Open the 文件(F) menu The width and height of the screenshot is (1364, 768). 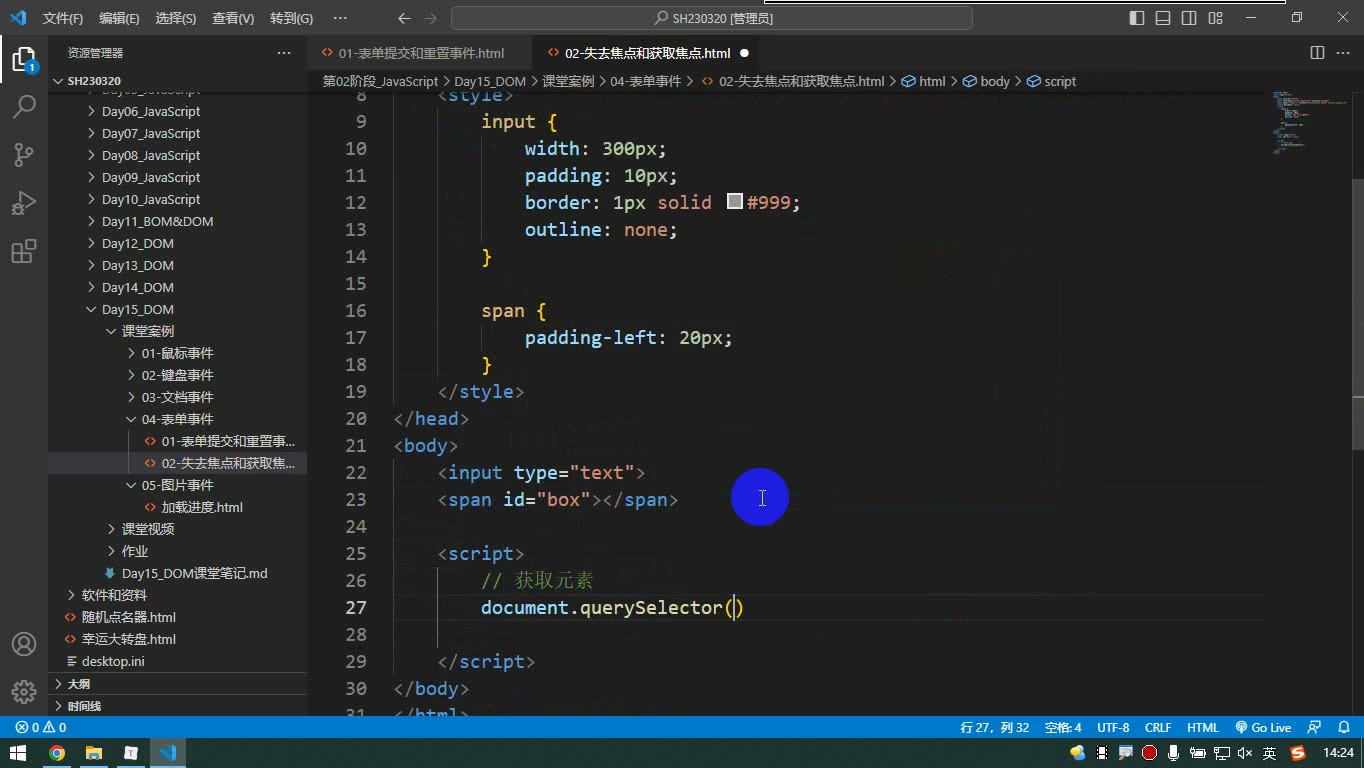pos(63,18)
